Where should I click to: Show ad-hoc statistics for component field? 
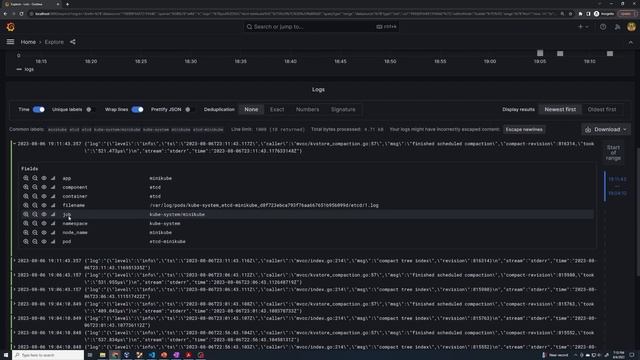tap(53, 187)
